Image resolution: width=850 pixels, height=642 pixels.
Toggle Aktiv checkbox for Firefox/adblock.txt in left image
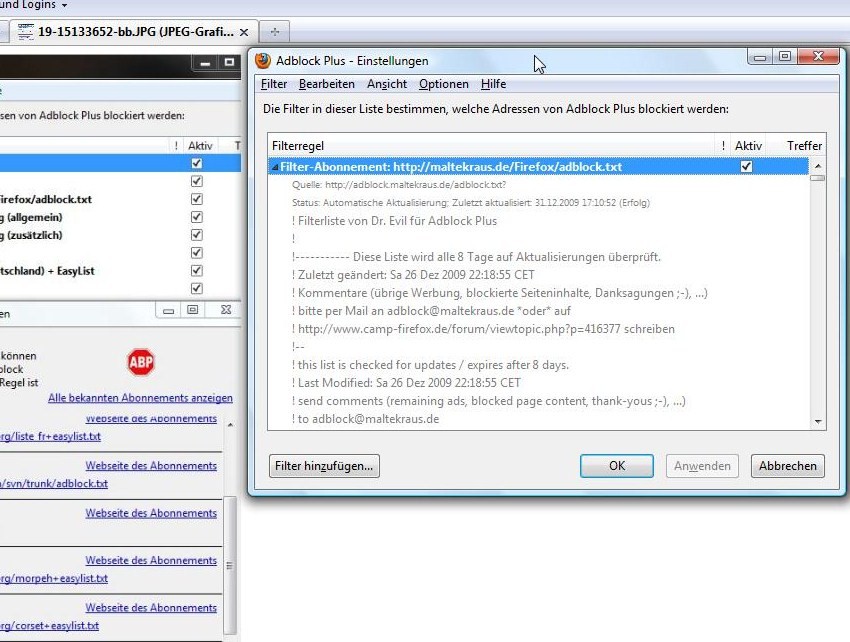[x=197, y=199]
